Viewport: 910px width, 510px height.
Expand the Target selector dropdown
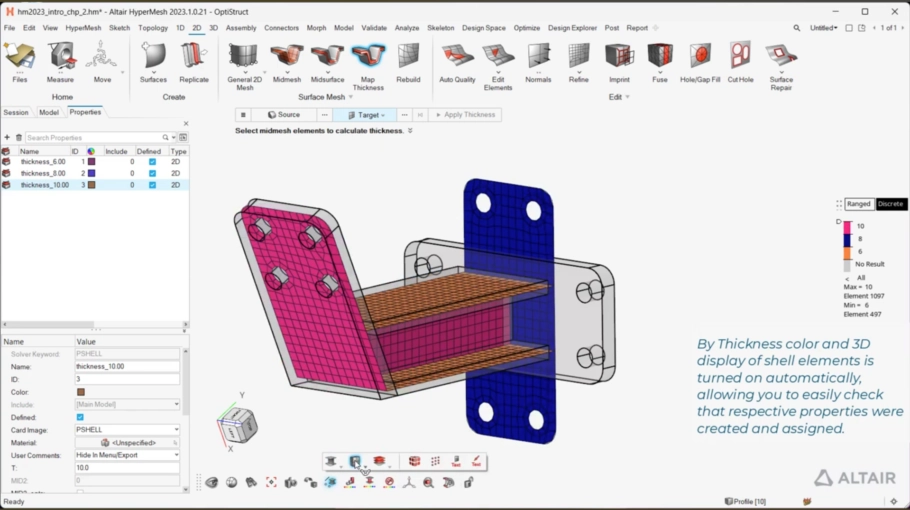383,115
